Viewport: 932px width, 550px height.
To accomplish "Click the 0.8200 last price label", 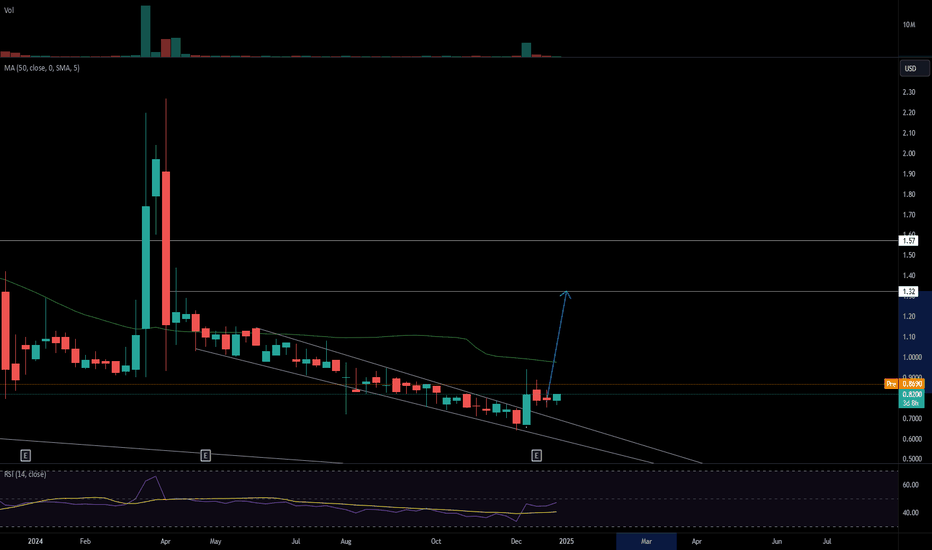I will (x=912, y=394).
